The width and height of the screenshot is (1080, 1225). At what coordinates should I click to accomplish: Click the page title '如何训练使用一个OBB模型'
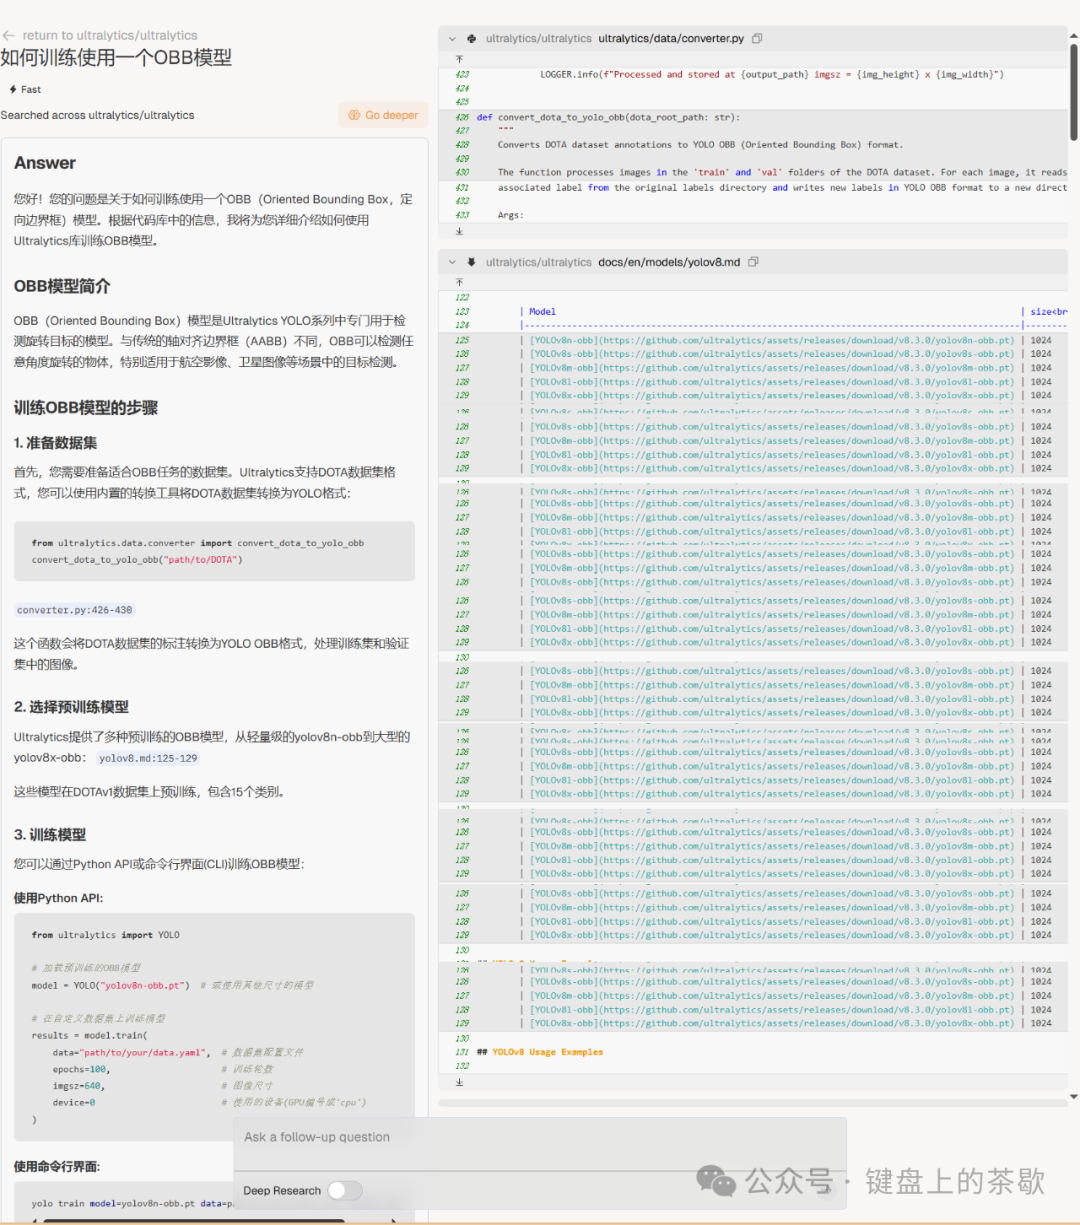(x=116, y=58)
